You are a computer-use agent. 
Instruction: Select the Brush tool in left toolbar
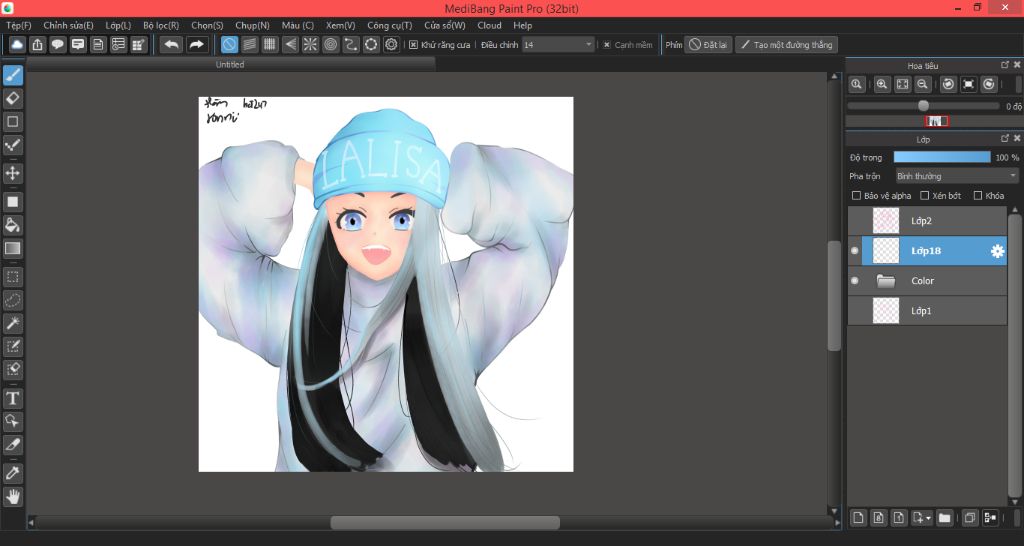pyautogui.click(x=12, y=76)
